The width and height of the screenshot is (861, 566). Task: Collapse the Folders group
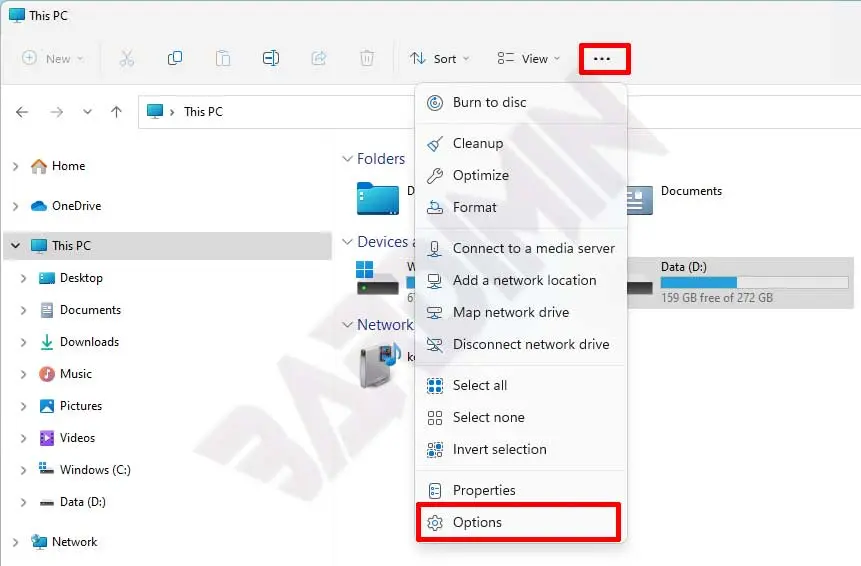click(x=347, y=159)
